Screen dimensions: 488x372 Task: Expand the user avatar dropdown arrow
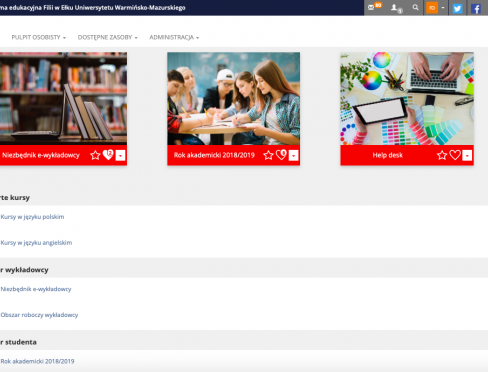coord(443,8)
